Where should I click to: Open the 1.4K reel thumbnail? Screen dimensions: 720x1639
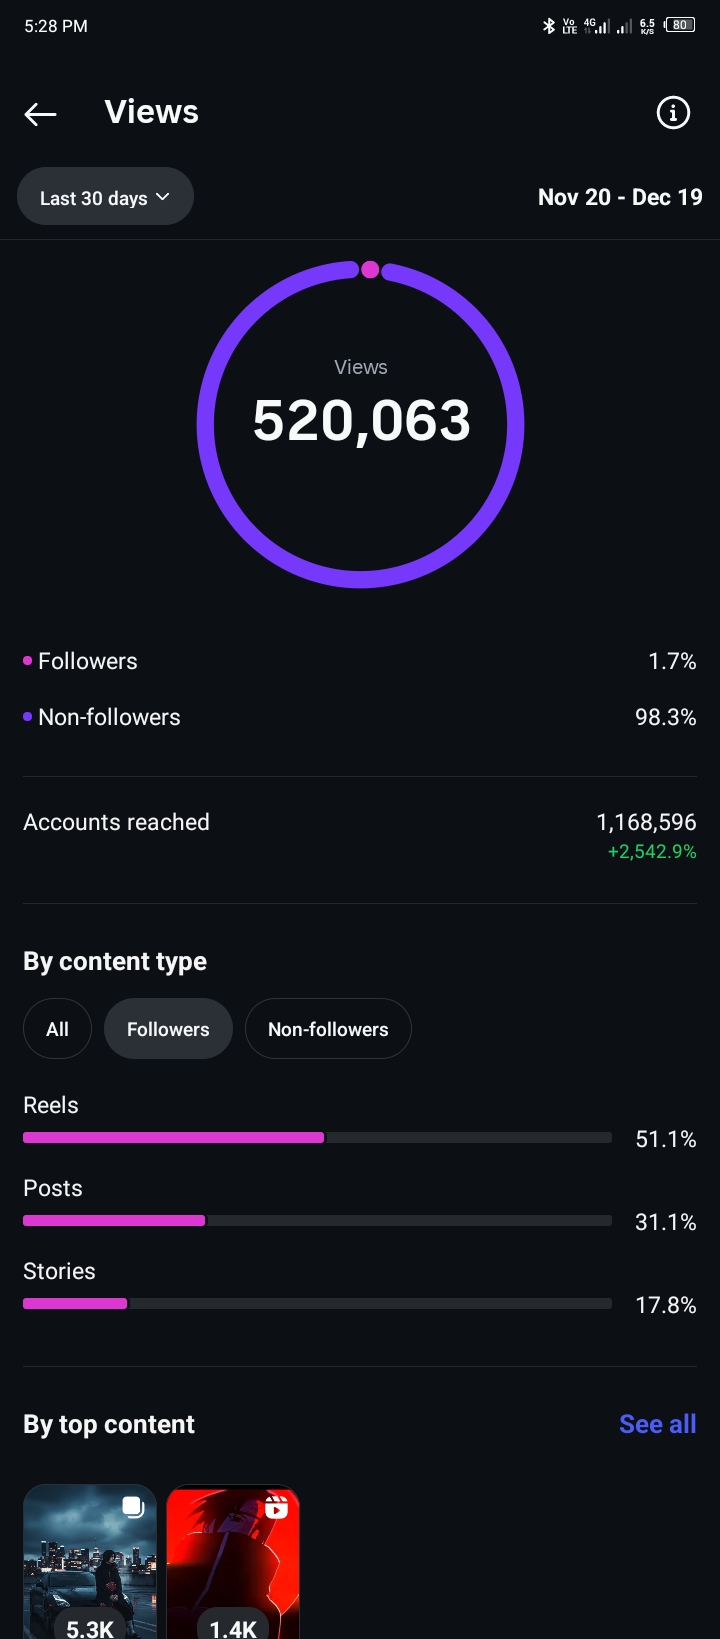pyautogui.click(x=233, y=1562)
